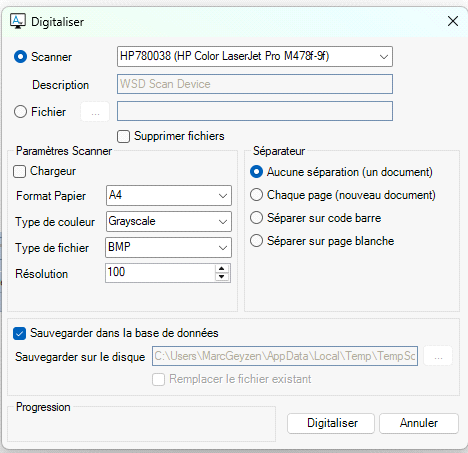Select Aucune séparation (un document)

click(x=256, y=172)
